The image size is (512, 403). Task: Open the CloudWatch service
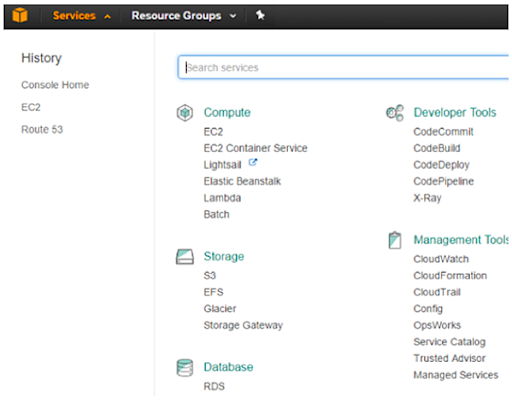[x=441, y=259]
